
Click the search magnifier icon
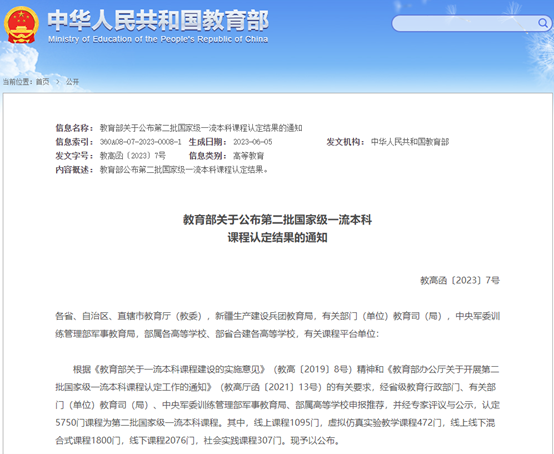coord(542,23)
